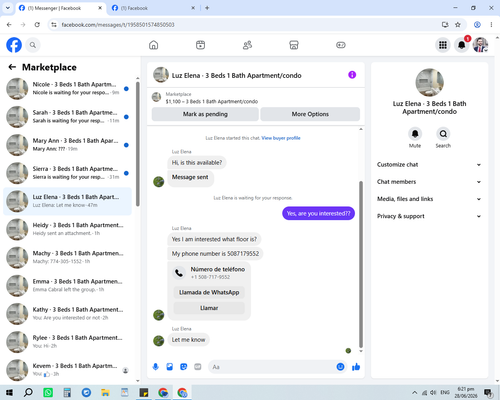Choose a sticker icon

click(184, 367)
